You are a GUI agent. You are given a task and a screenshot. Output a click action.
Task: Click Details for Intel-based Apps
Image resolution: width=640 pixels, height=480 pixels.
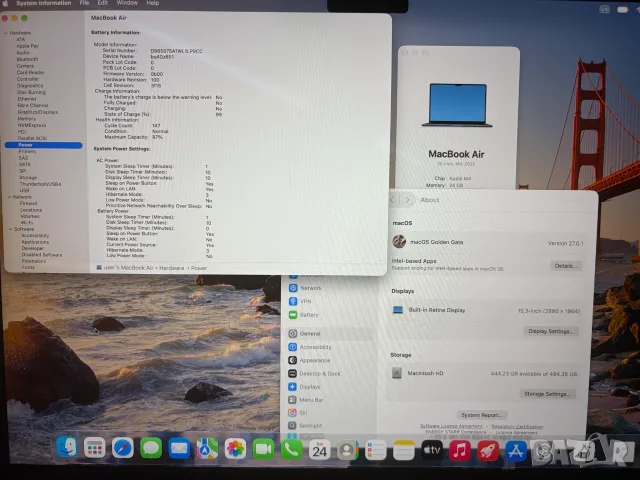pyautogui.click(x=565, y=266)
